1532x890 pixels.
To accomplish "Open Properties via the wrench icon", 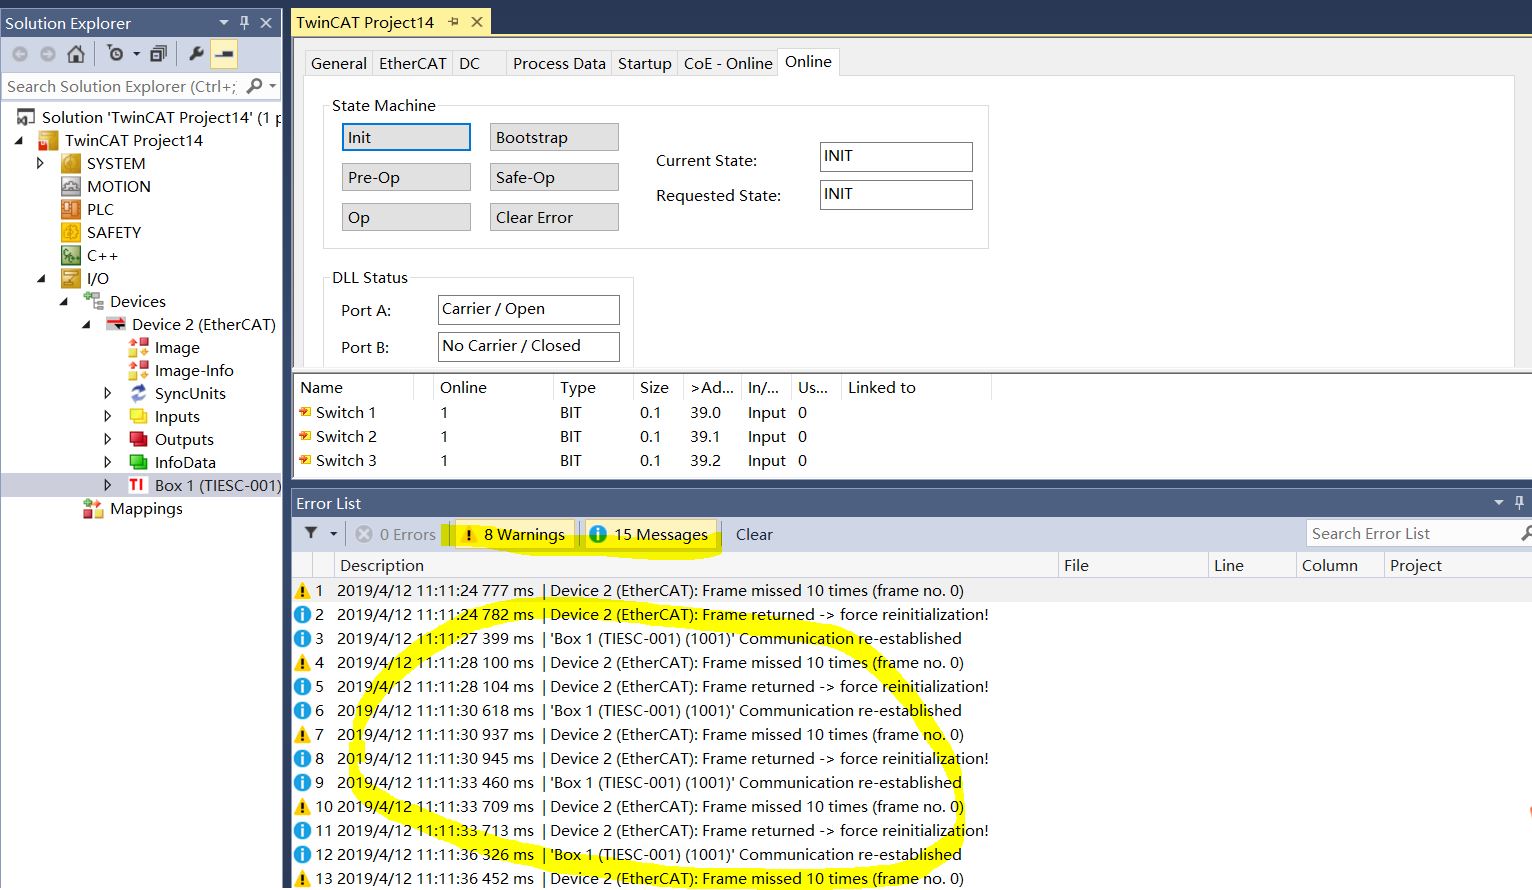I will pyautogui.click(x=196, y=54).
